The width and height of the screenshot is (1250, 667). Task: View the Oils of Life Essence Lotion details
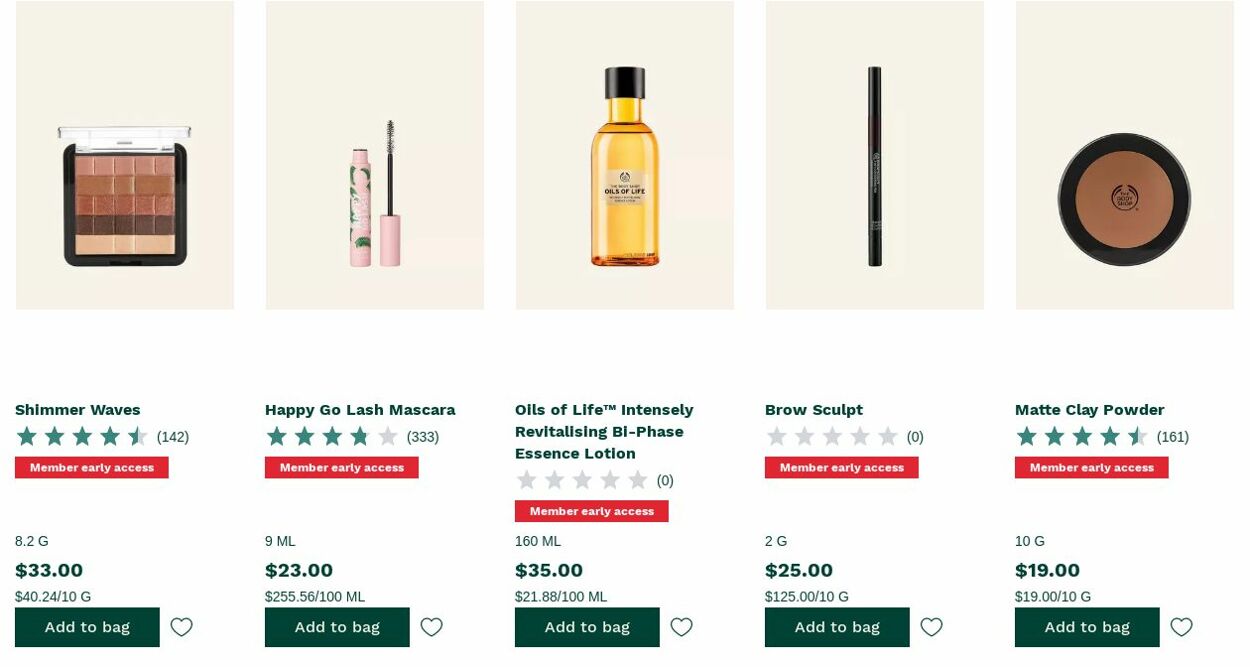point(604,431)
